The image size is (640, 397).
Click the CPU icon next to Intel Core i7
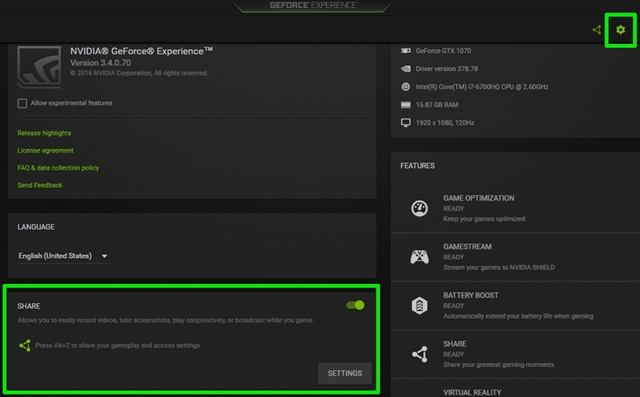pyautogui.click(x=406, y=86)
